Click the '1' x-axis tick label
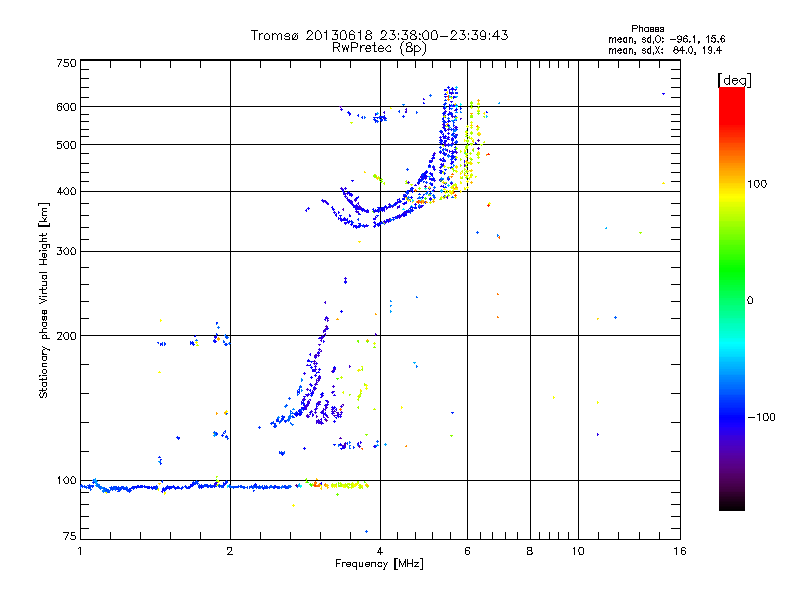The width and height of the screenshot is (800, 600). (80, 551)
